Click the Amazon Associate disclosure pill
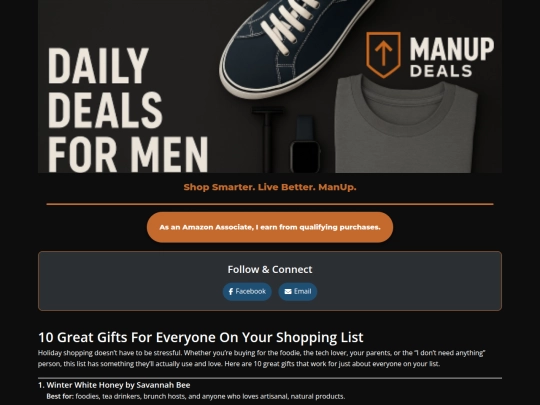The image size is (540, 405). click(x=270, y=227)
